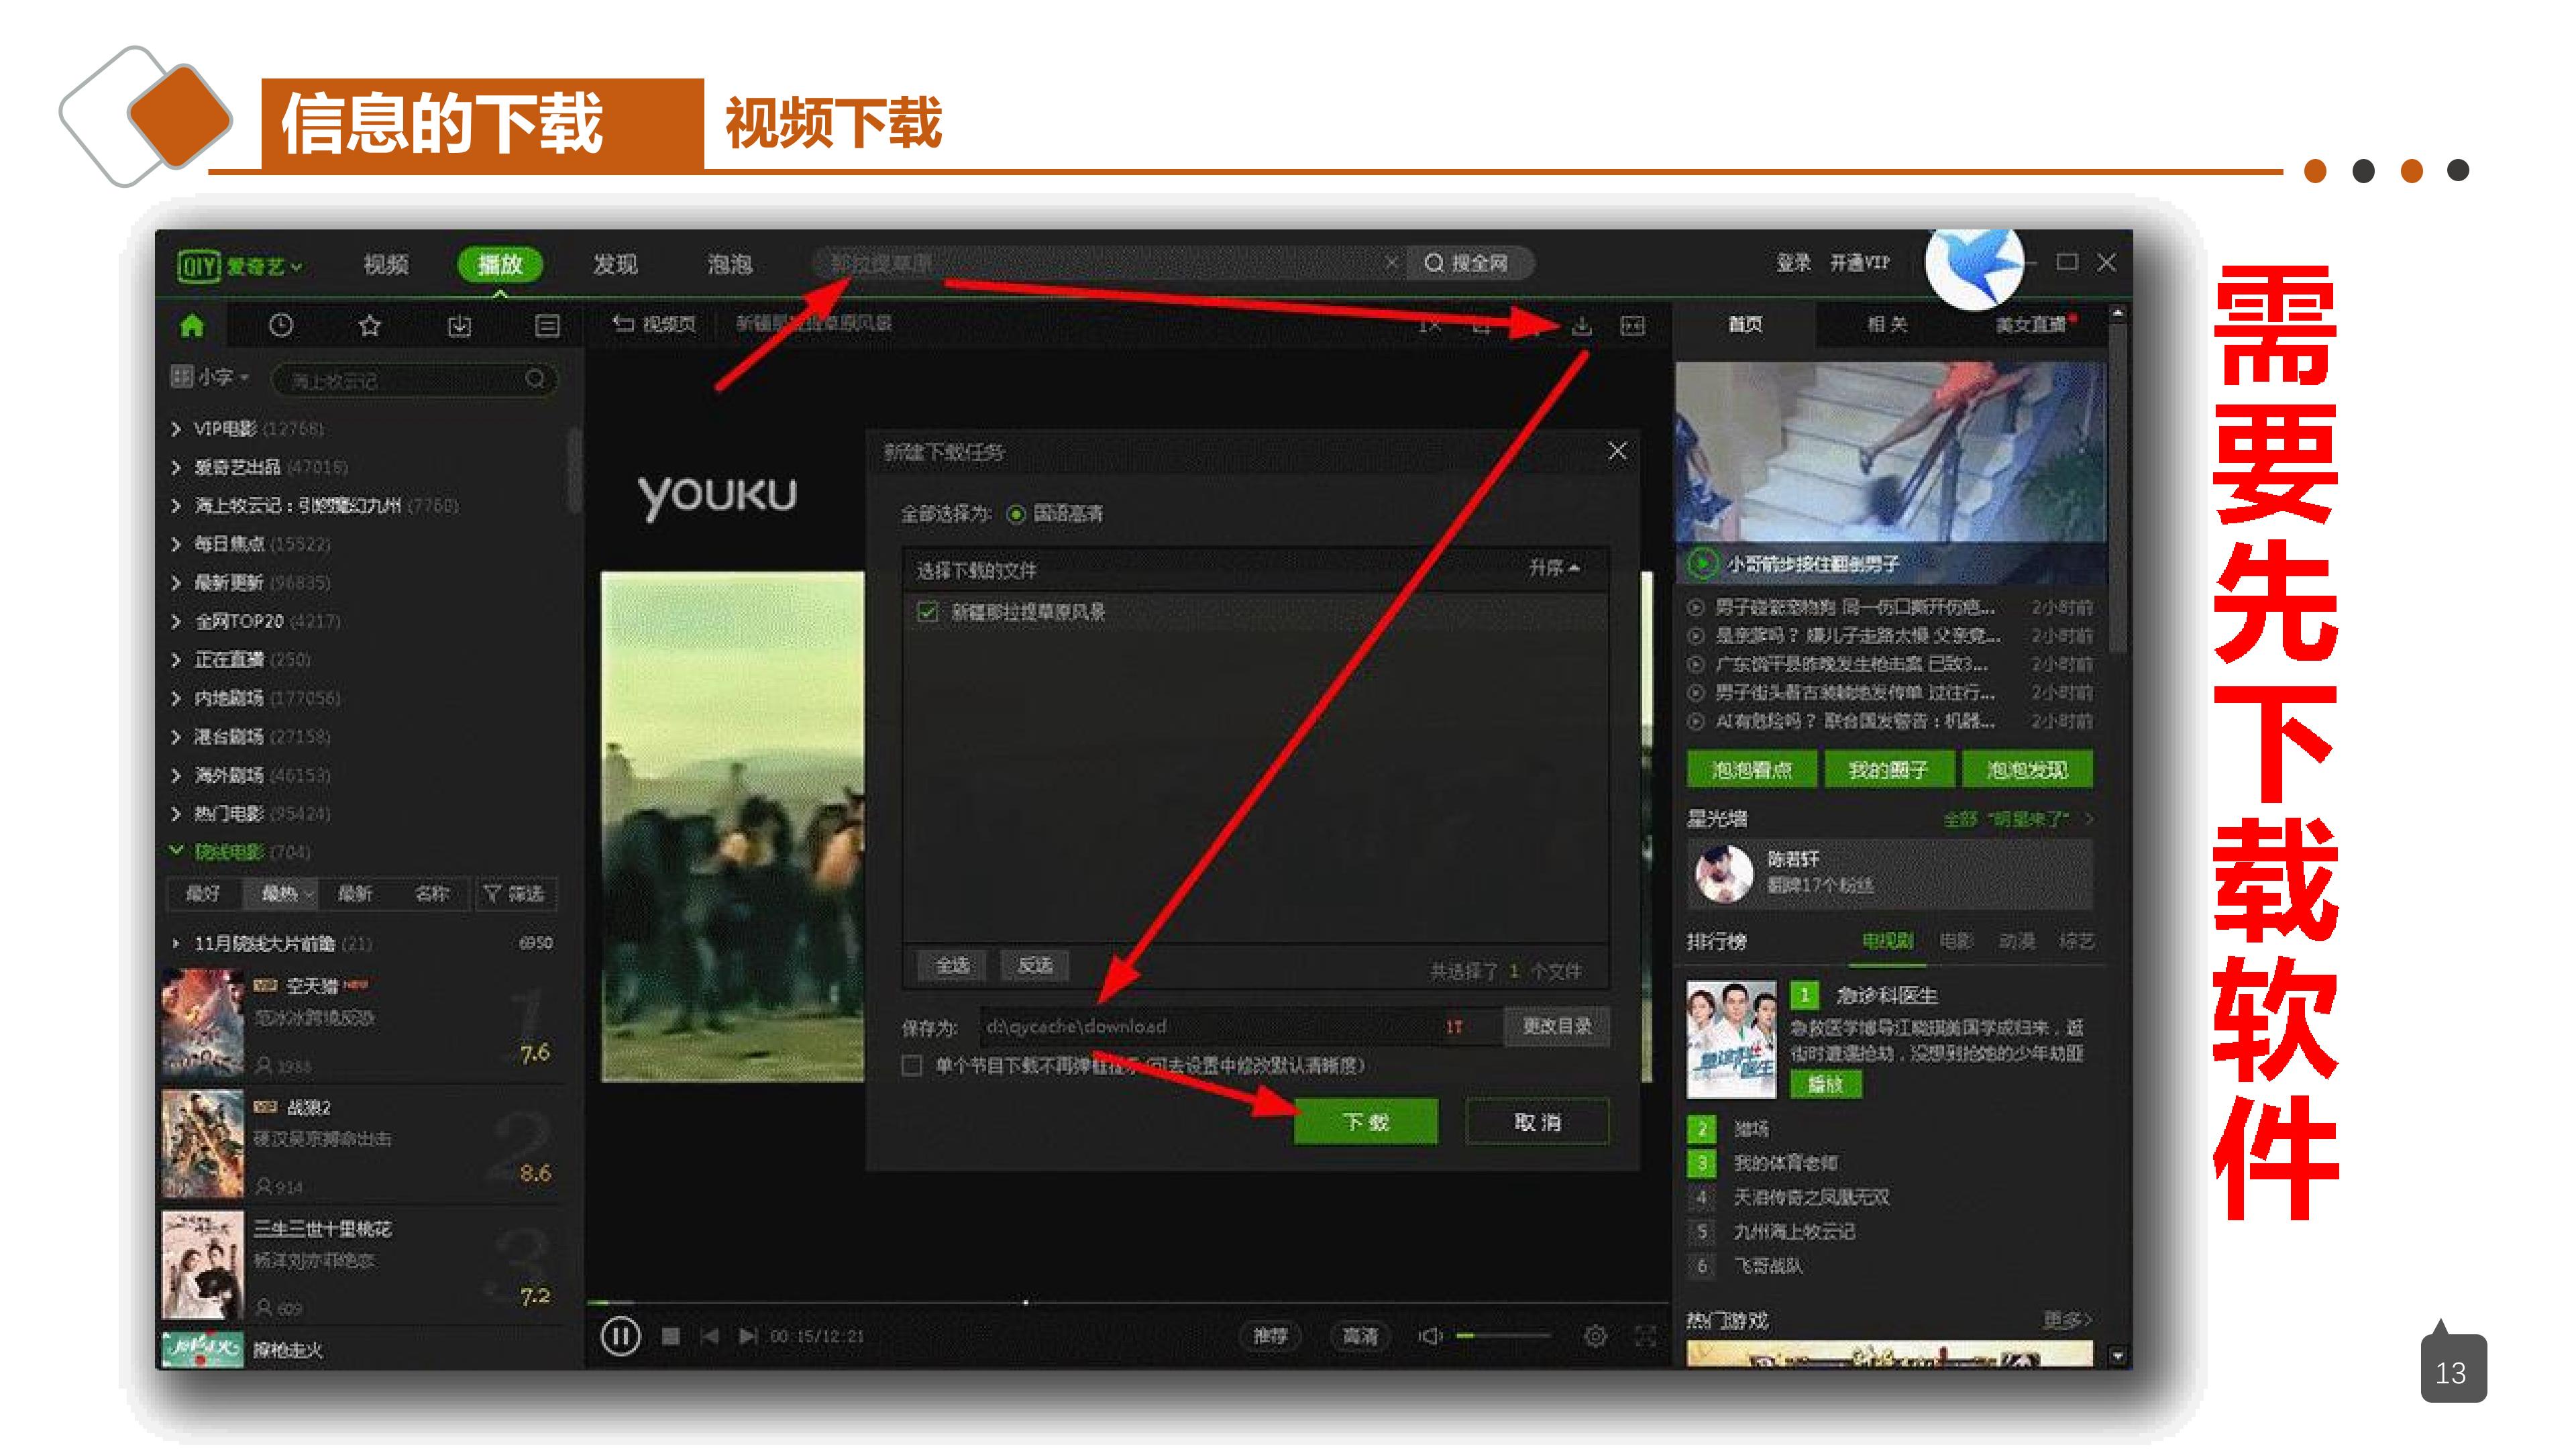
Task: Select the 国语高清 radio option
Action: point(1016,514)
